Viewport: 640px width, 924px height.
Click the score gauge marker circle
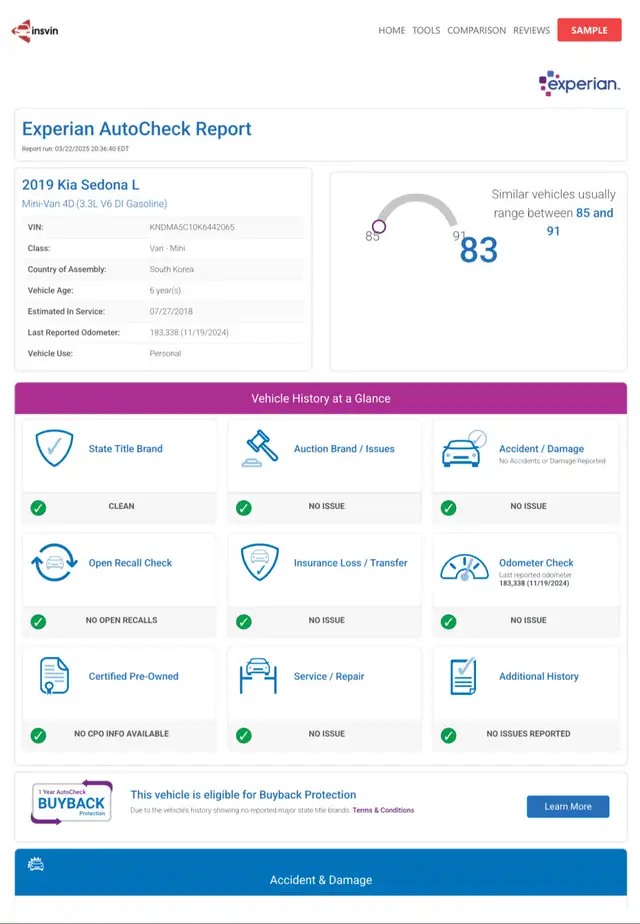(379, 226)
